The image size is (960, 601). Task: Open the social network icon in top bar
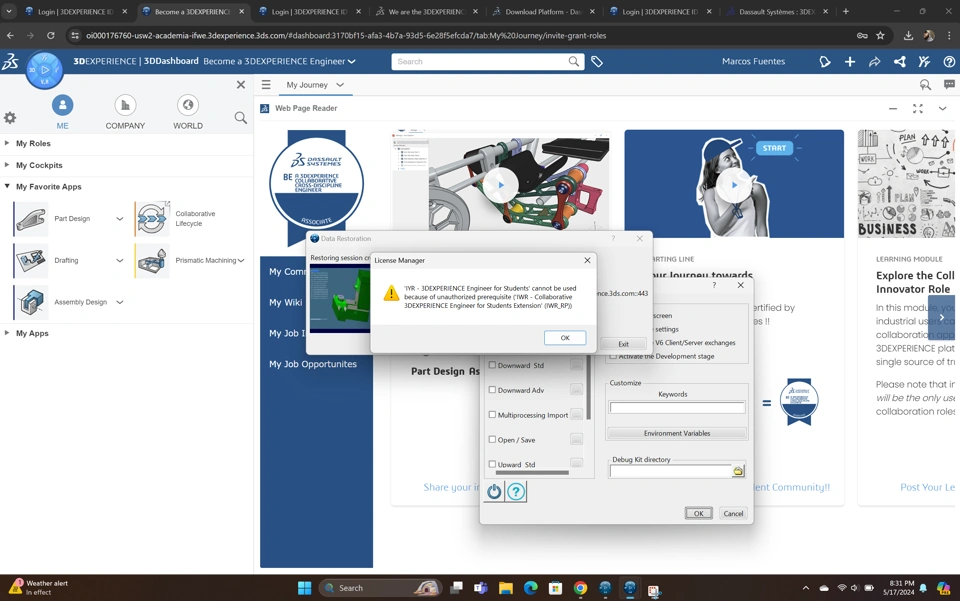[x=899, y=61]
